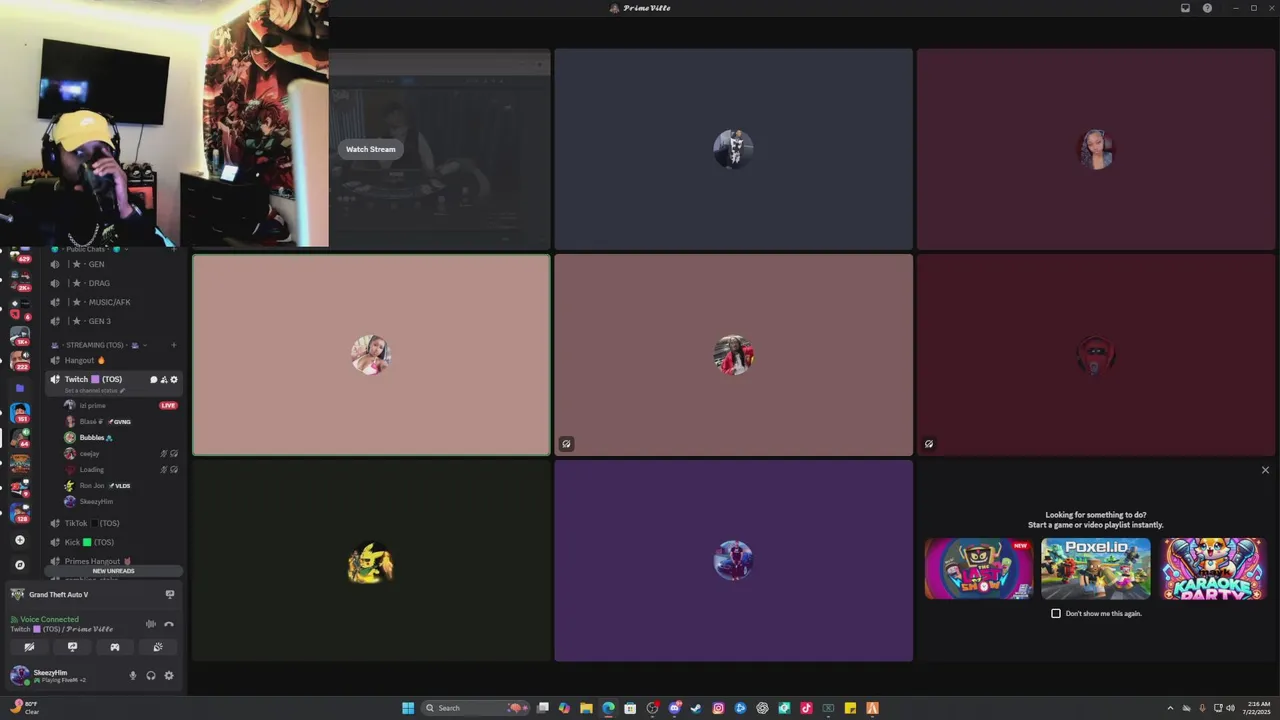Open the server icon with 161 badge
This screenshot has height=720, width=1280.
pos(19,412)
